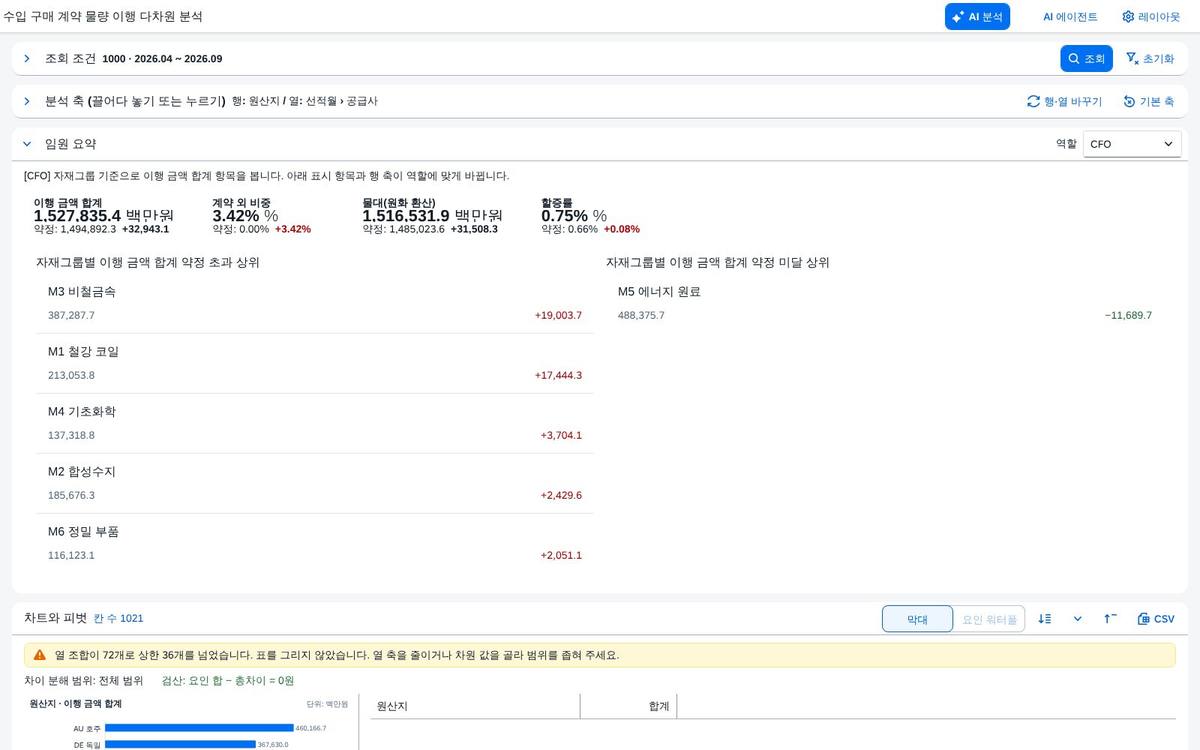
Task: Click the AI 분석 button
Action: click(977, 17)
